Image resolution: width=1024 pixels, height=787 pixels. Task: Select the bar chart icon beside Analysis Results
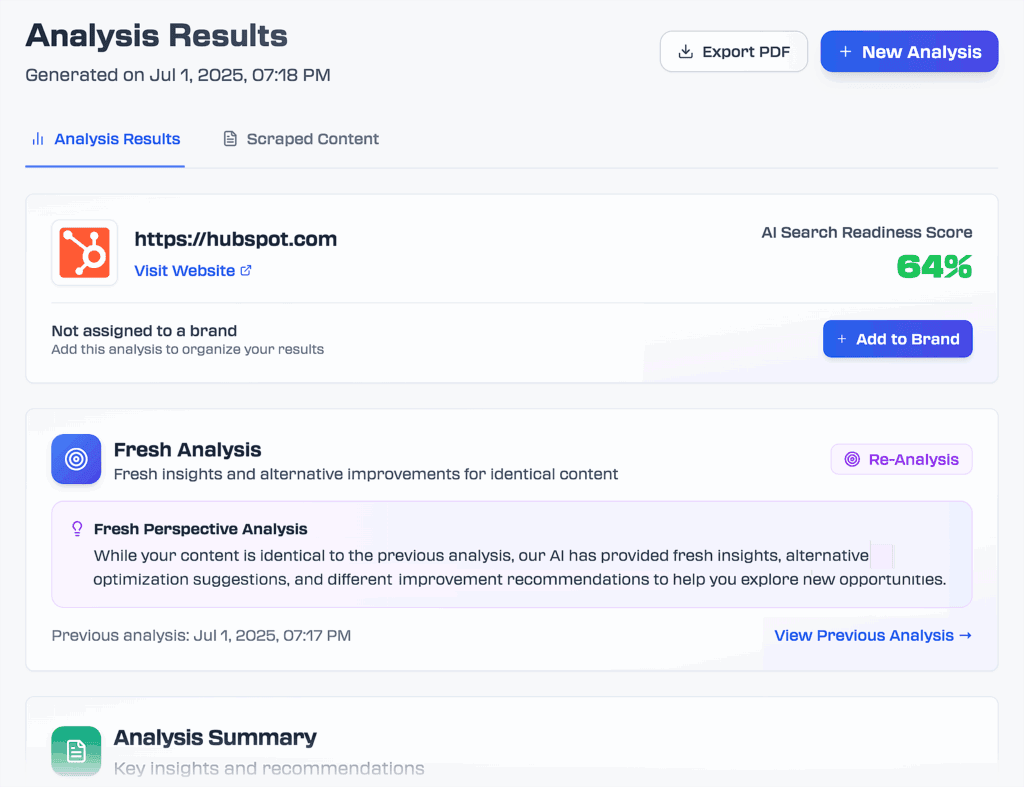tap(40, 138)
